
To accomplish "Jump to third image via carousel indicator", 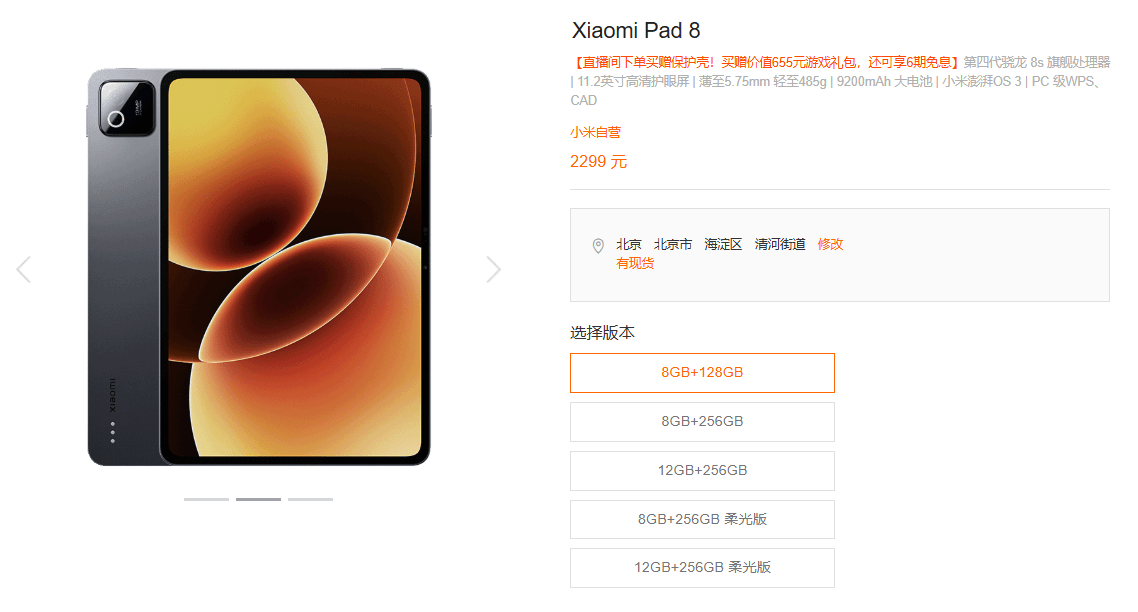I will click(311, 499).
